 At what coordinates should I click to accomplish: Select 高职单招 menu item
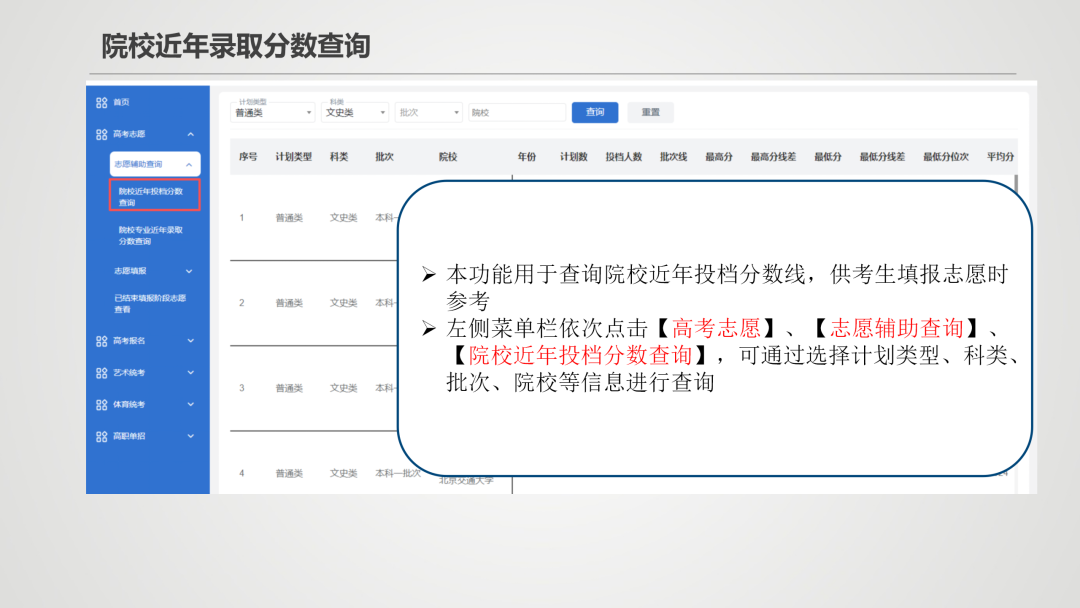point(129,436)
